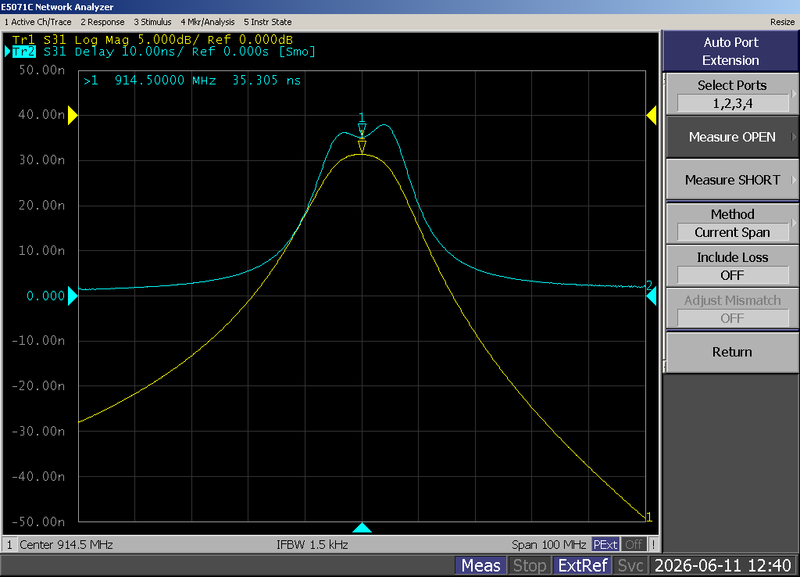Click the ExtRef status indicator

pos(583,566)
